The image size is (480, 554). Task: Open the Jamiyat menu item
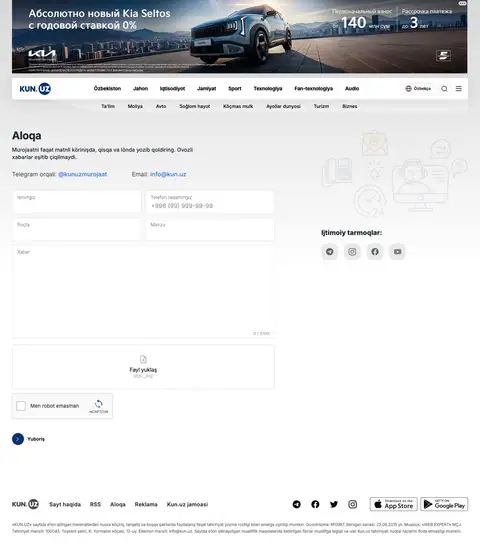point(207,88)
